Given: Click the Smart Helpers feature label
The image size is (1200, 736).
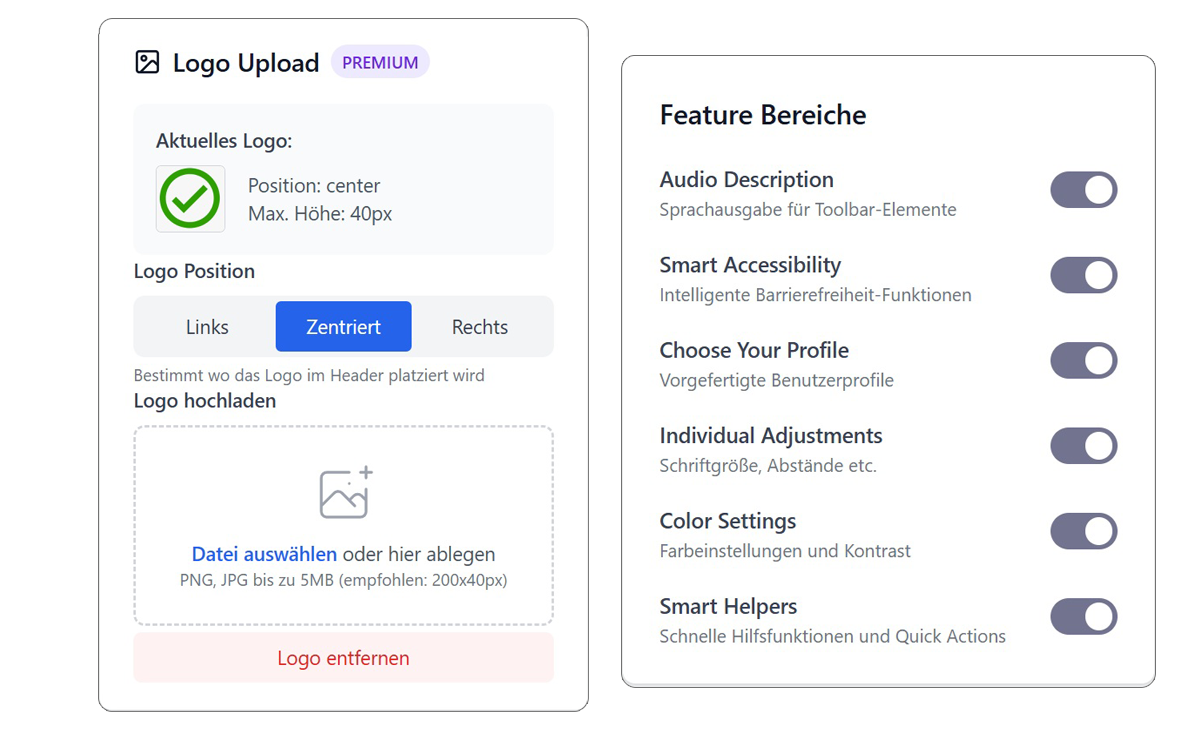Looking at the screenshot, I should (x=728, y=607).
